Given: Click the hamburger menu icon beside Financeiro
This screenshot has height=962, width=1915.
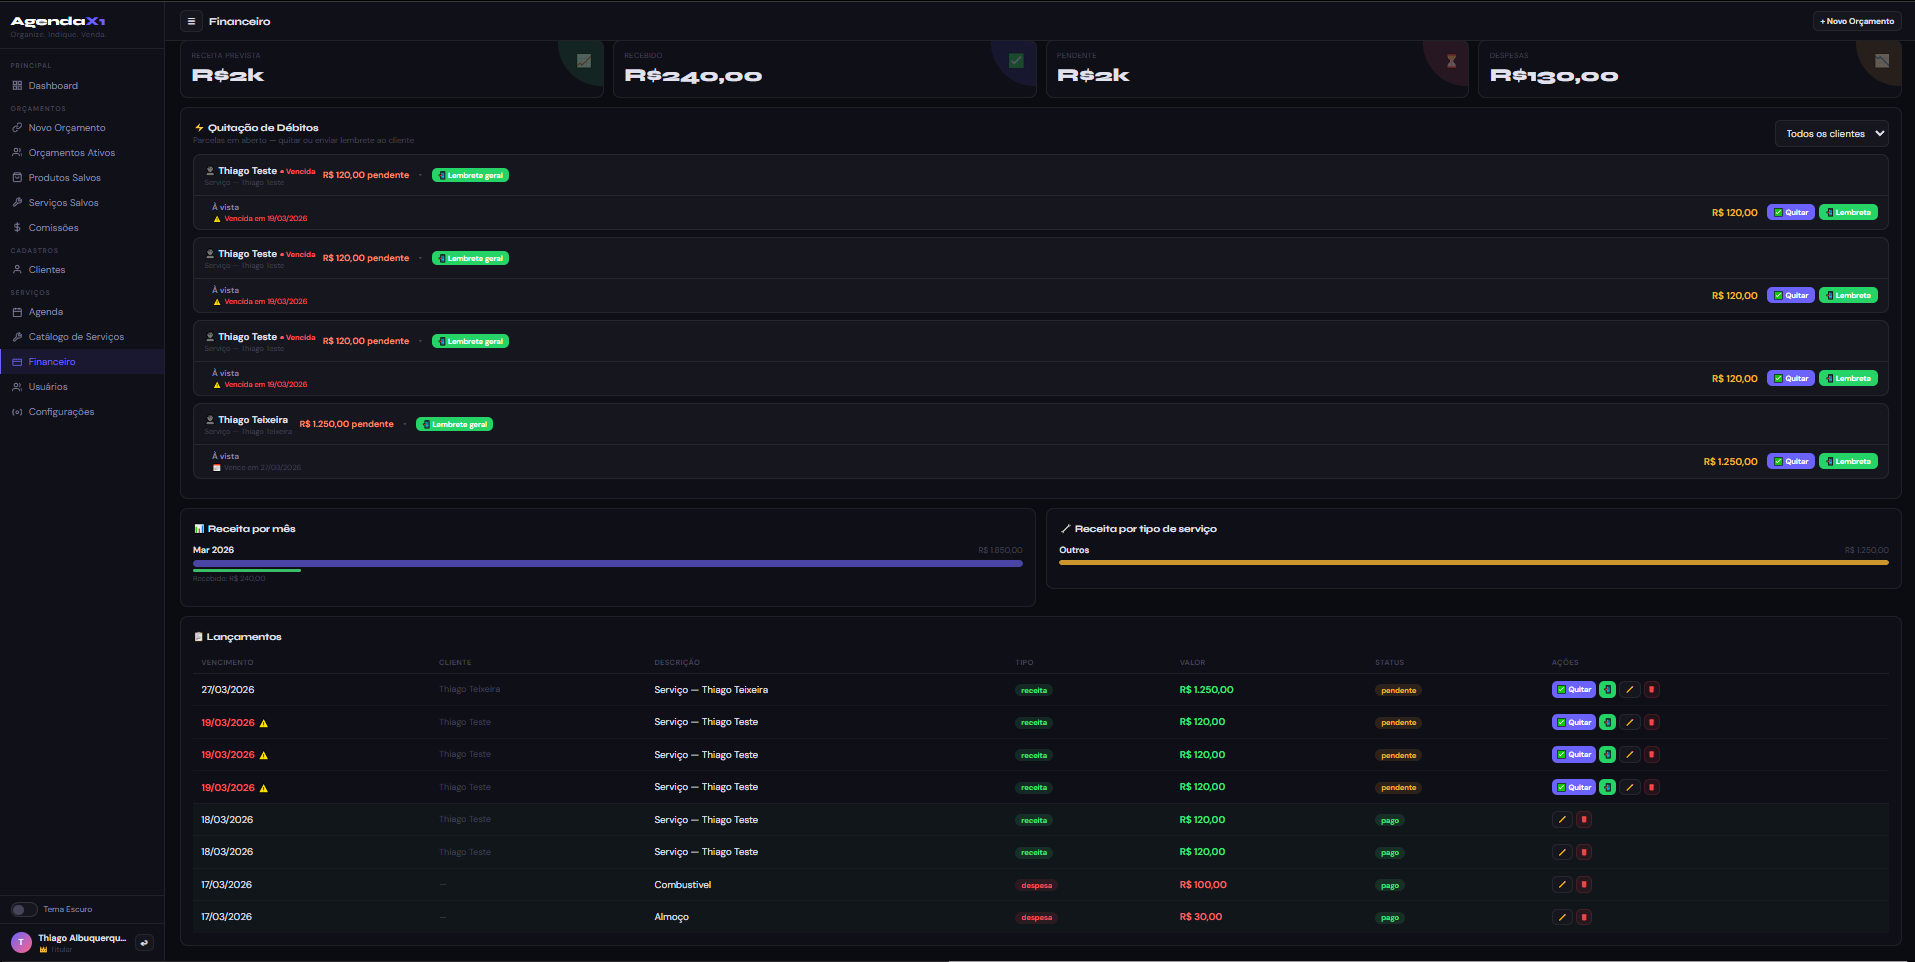Looking at the screenshot, I should (x=191, y=21).
